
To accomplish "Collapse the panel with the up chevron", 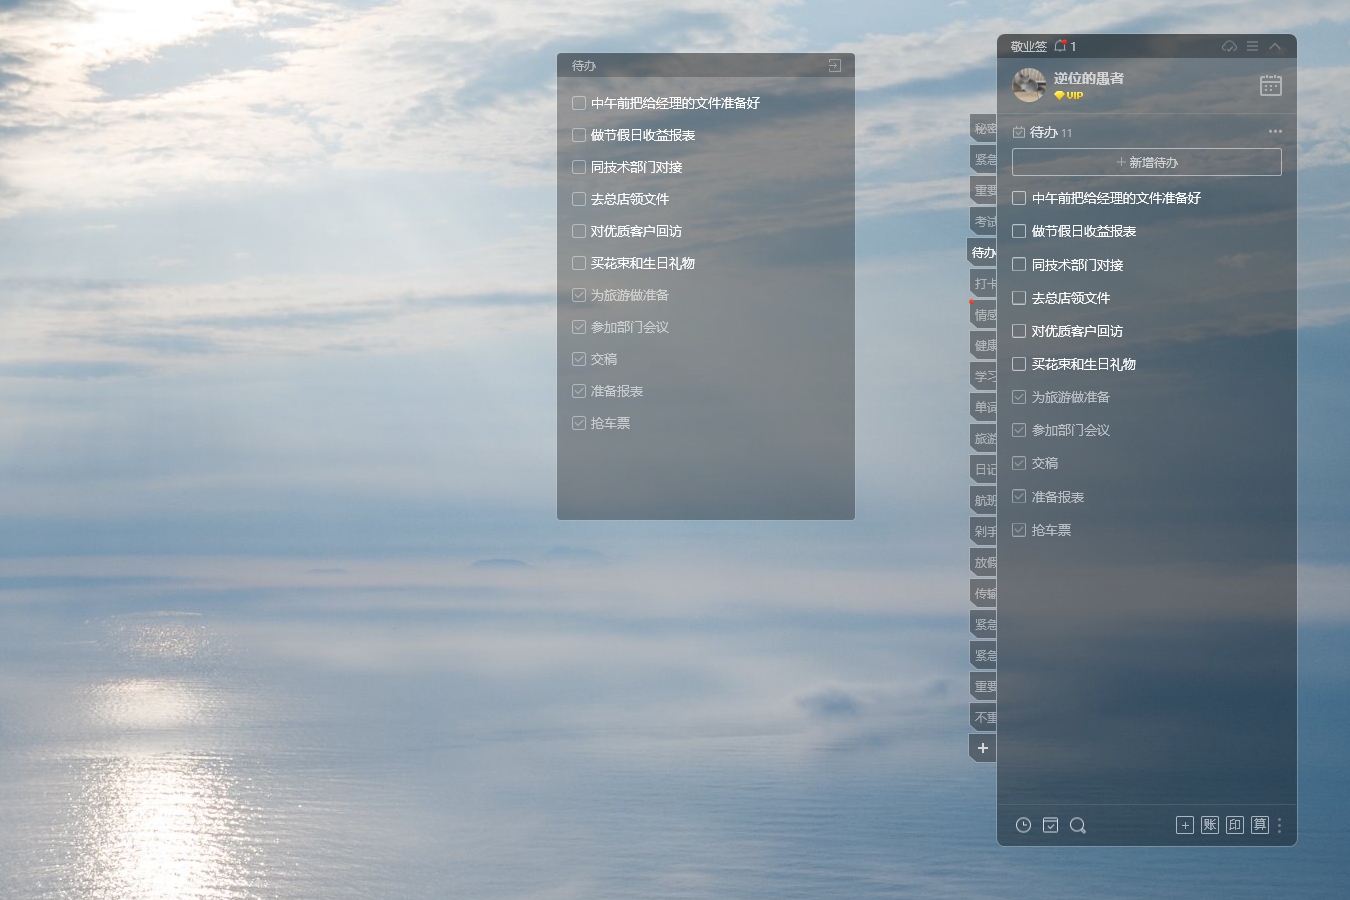I will click(1275, 46).
